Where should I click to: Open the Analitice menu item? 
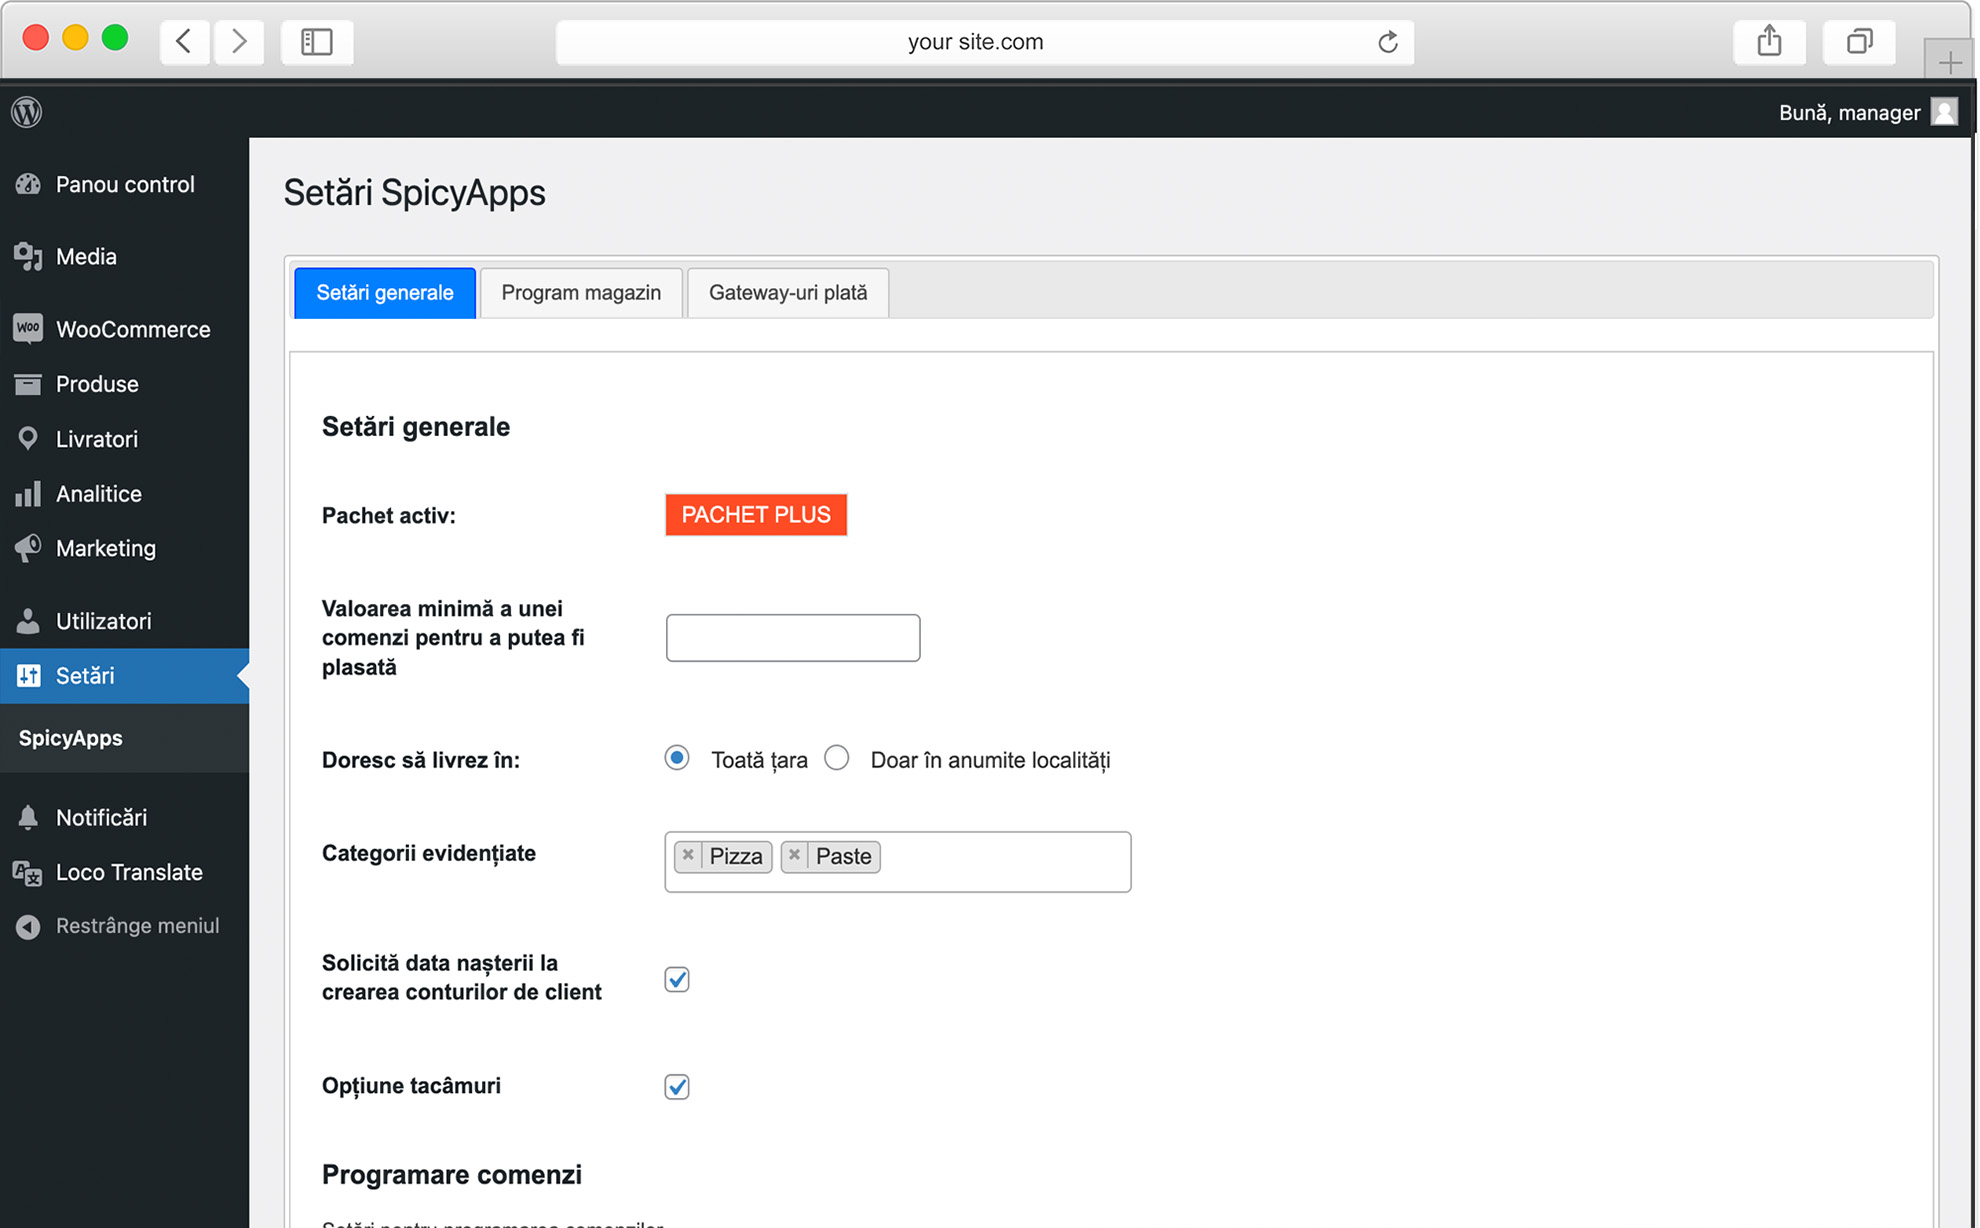click(124, 494)
